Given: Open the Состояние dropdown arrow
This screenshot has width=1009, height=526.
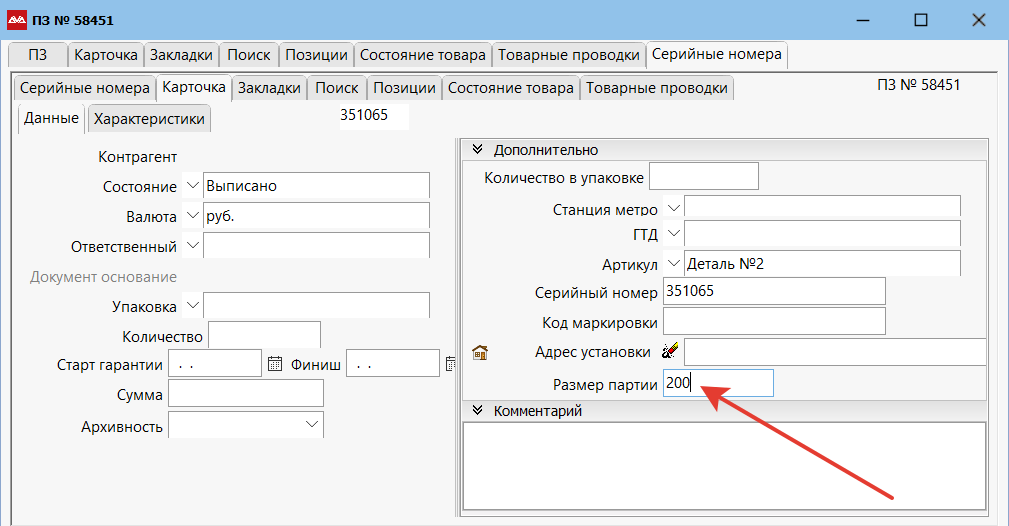Looking at the screenshot, I should click(193, 186).
